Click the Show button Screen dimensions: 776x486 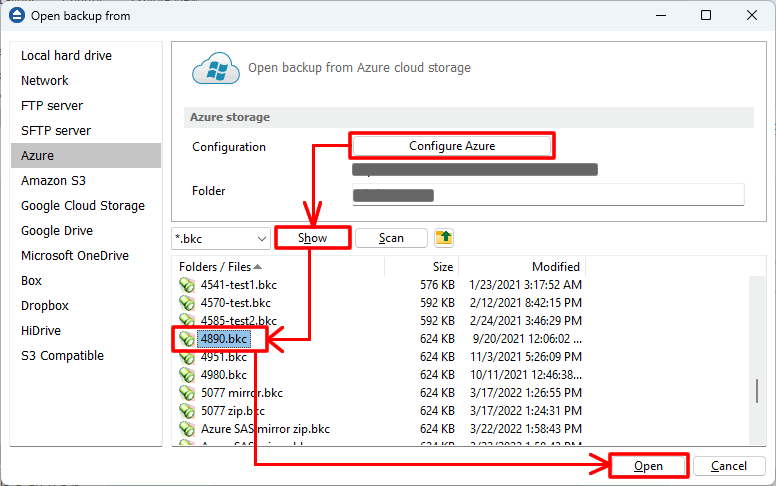pos(312,238)
